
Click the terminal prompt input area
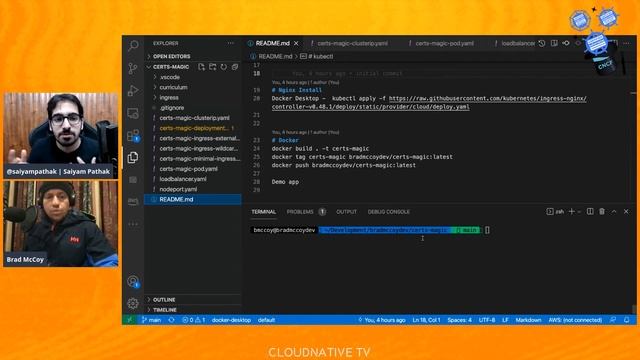click(487, 230)
